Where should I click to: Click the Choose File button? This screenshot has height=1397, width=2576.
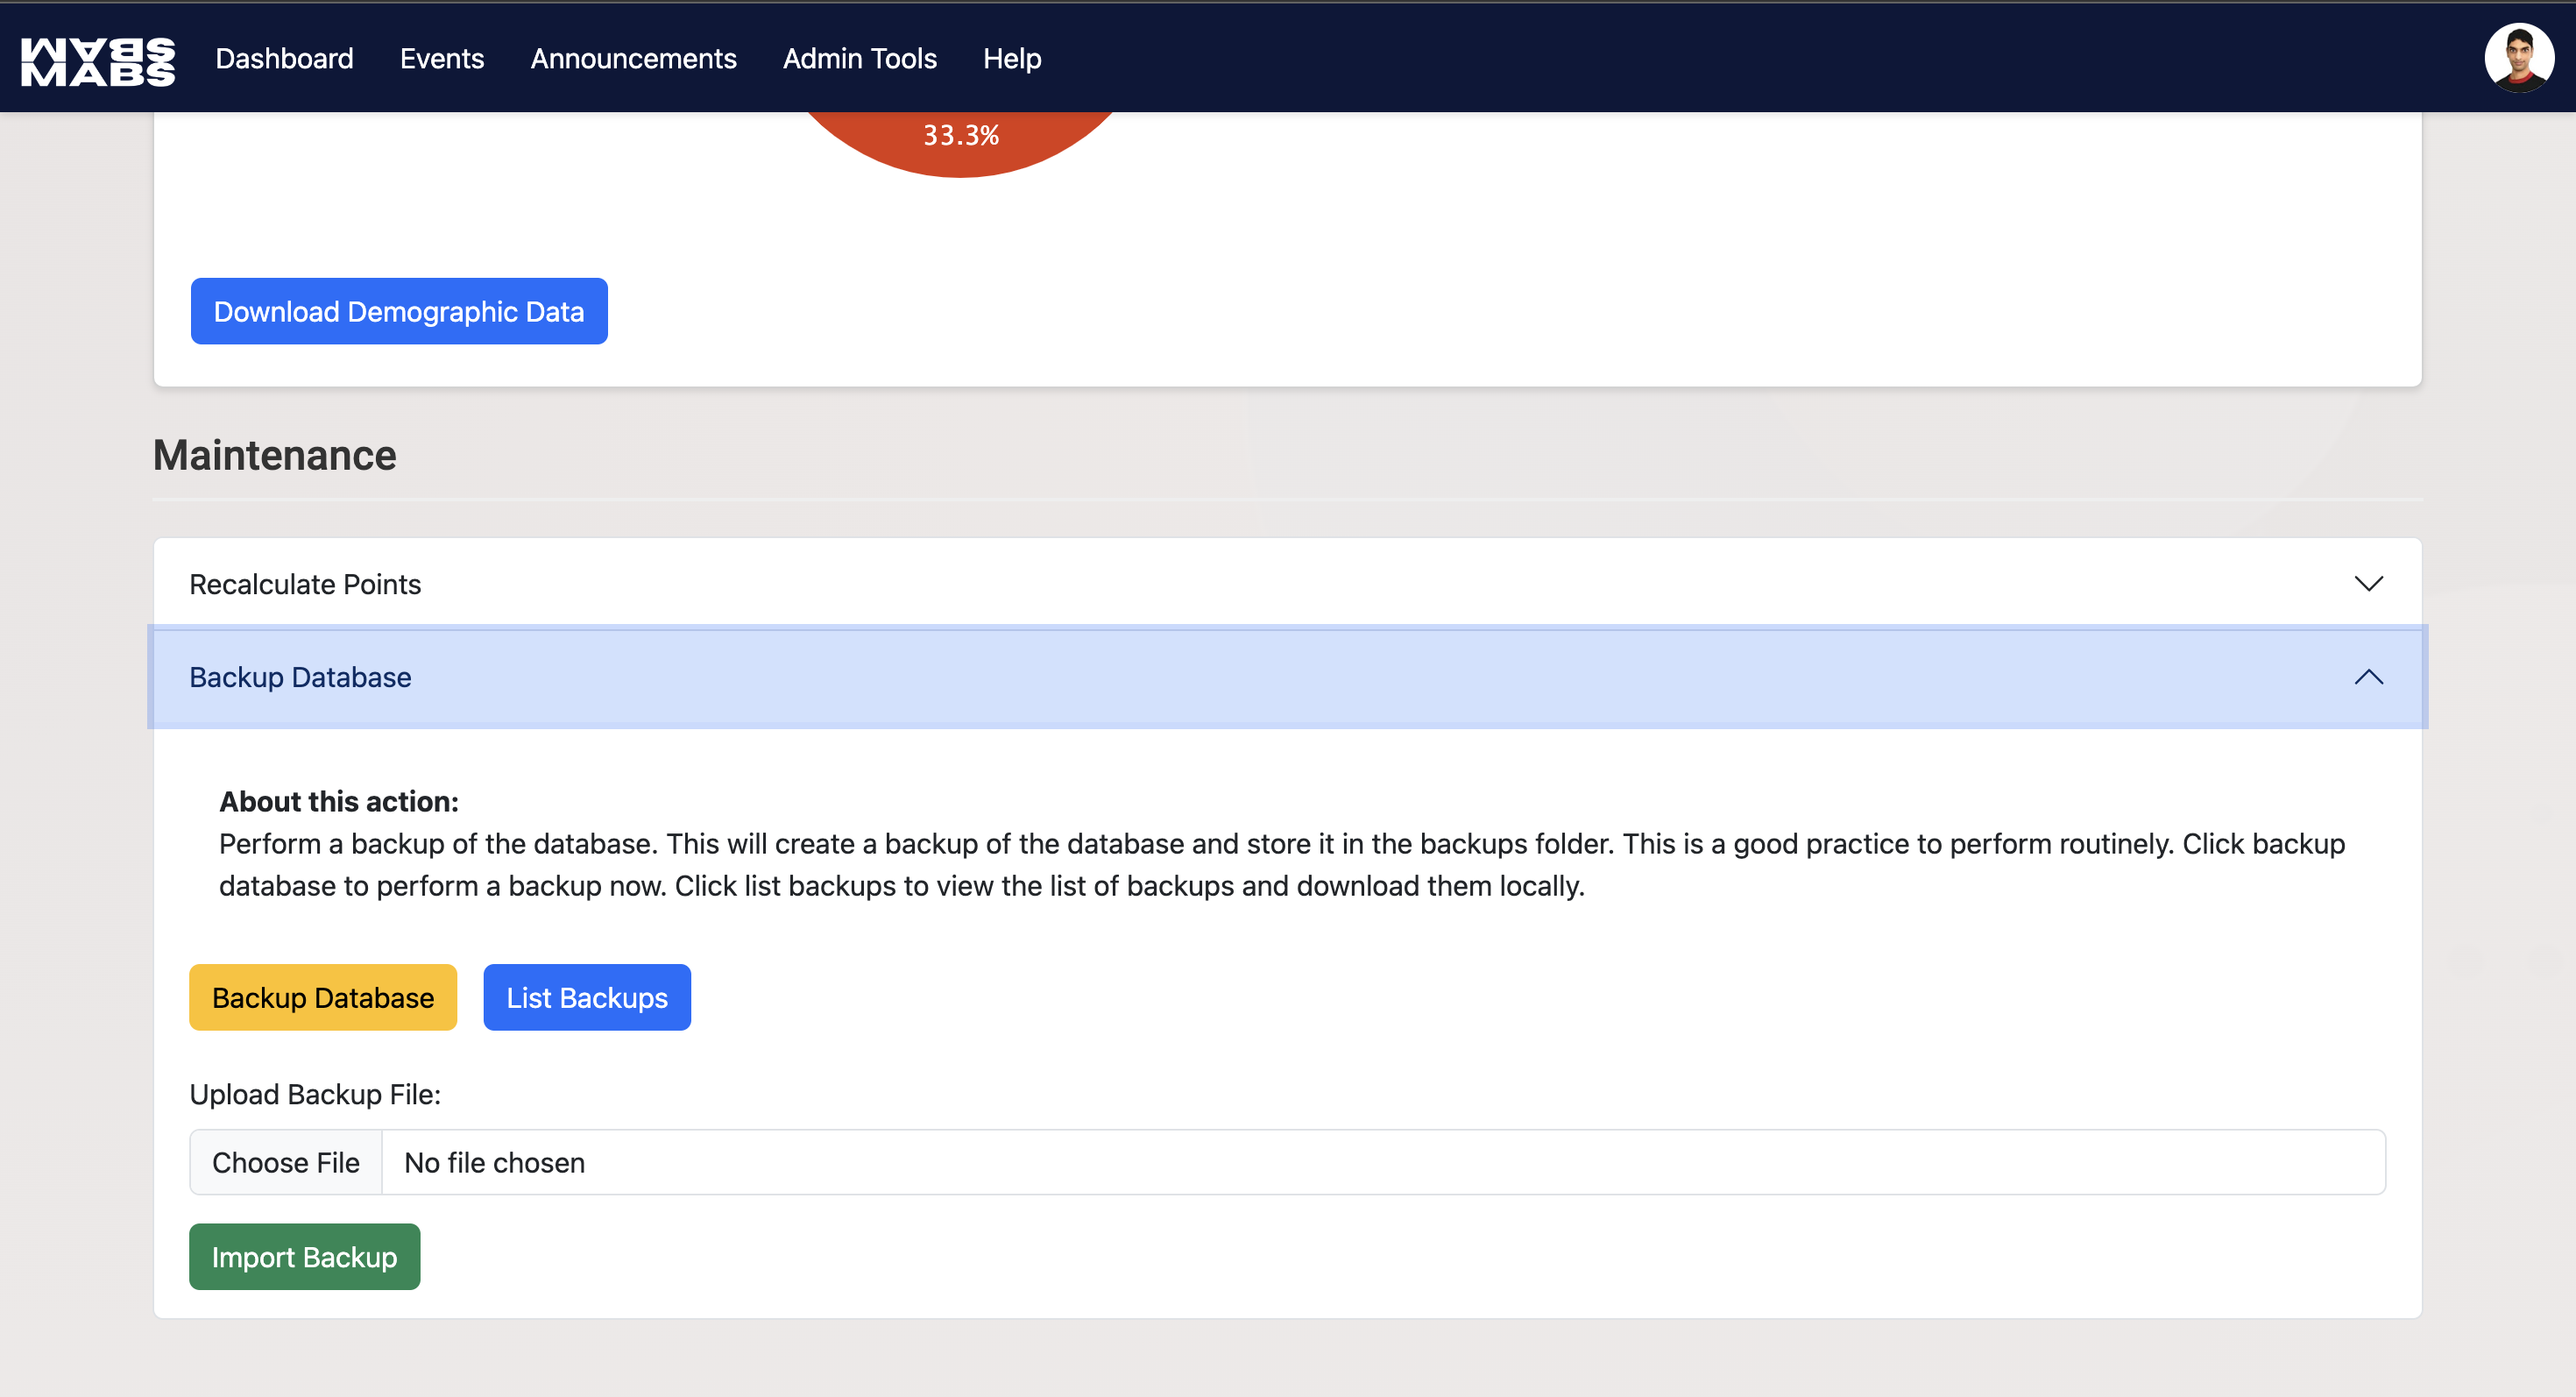point(285,1162)
